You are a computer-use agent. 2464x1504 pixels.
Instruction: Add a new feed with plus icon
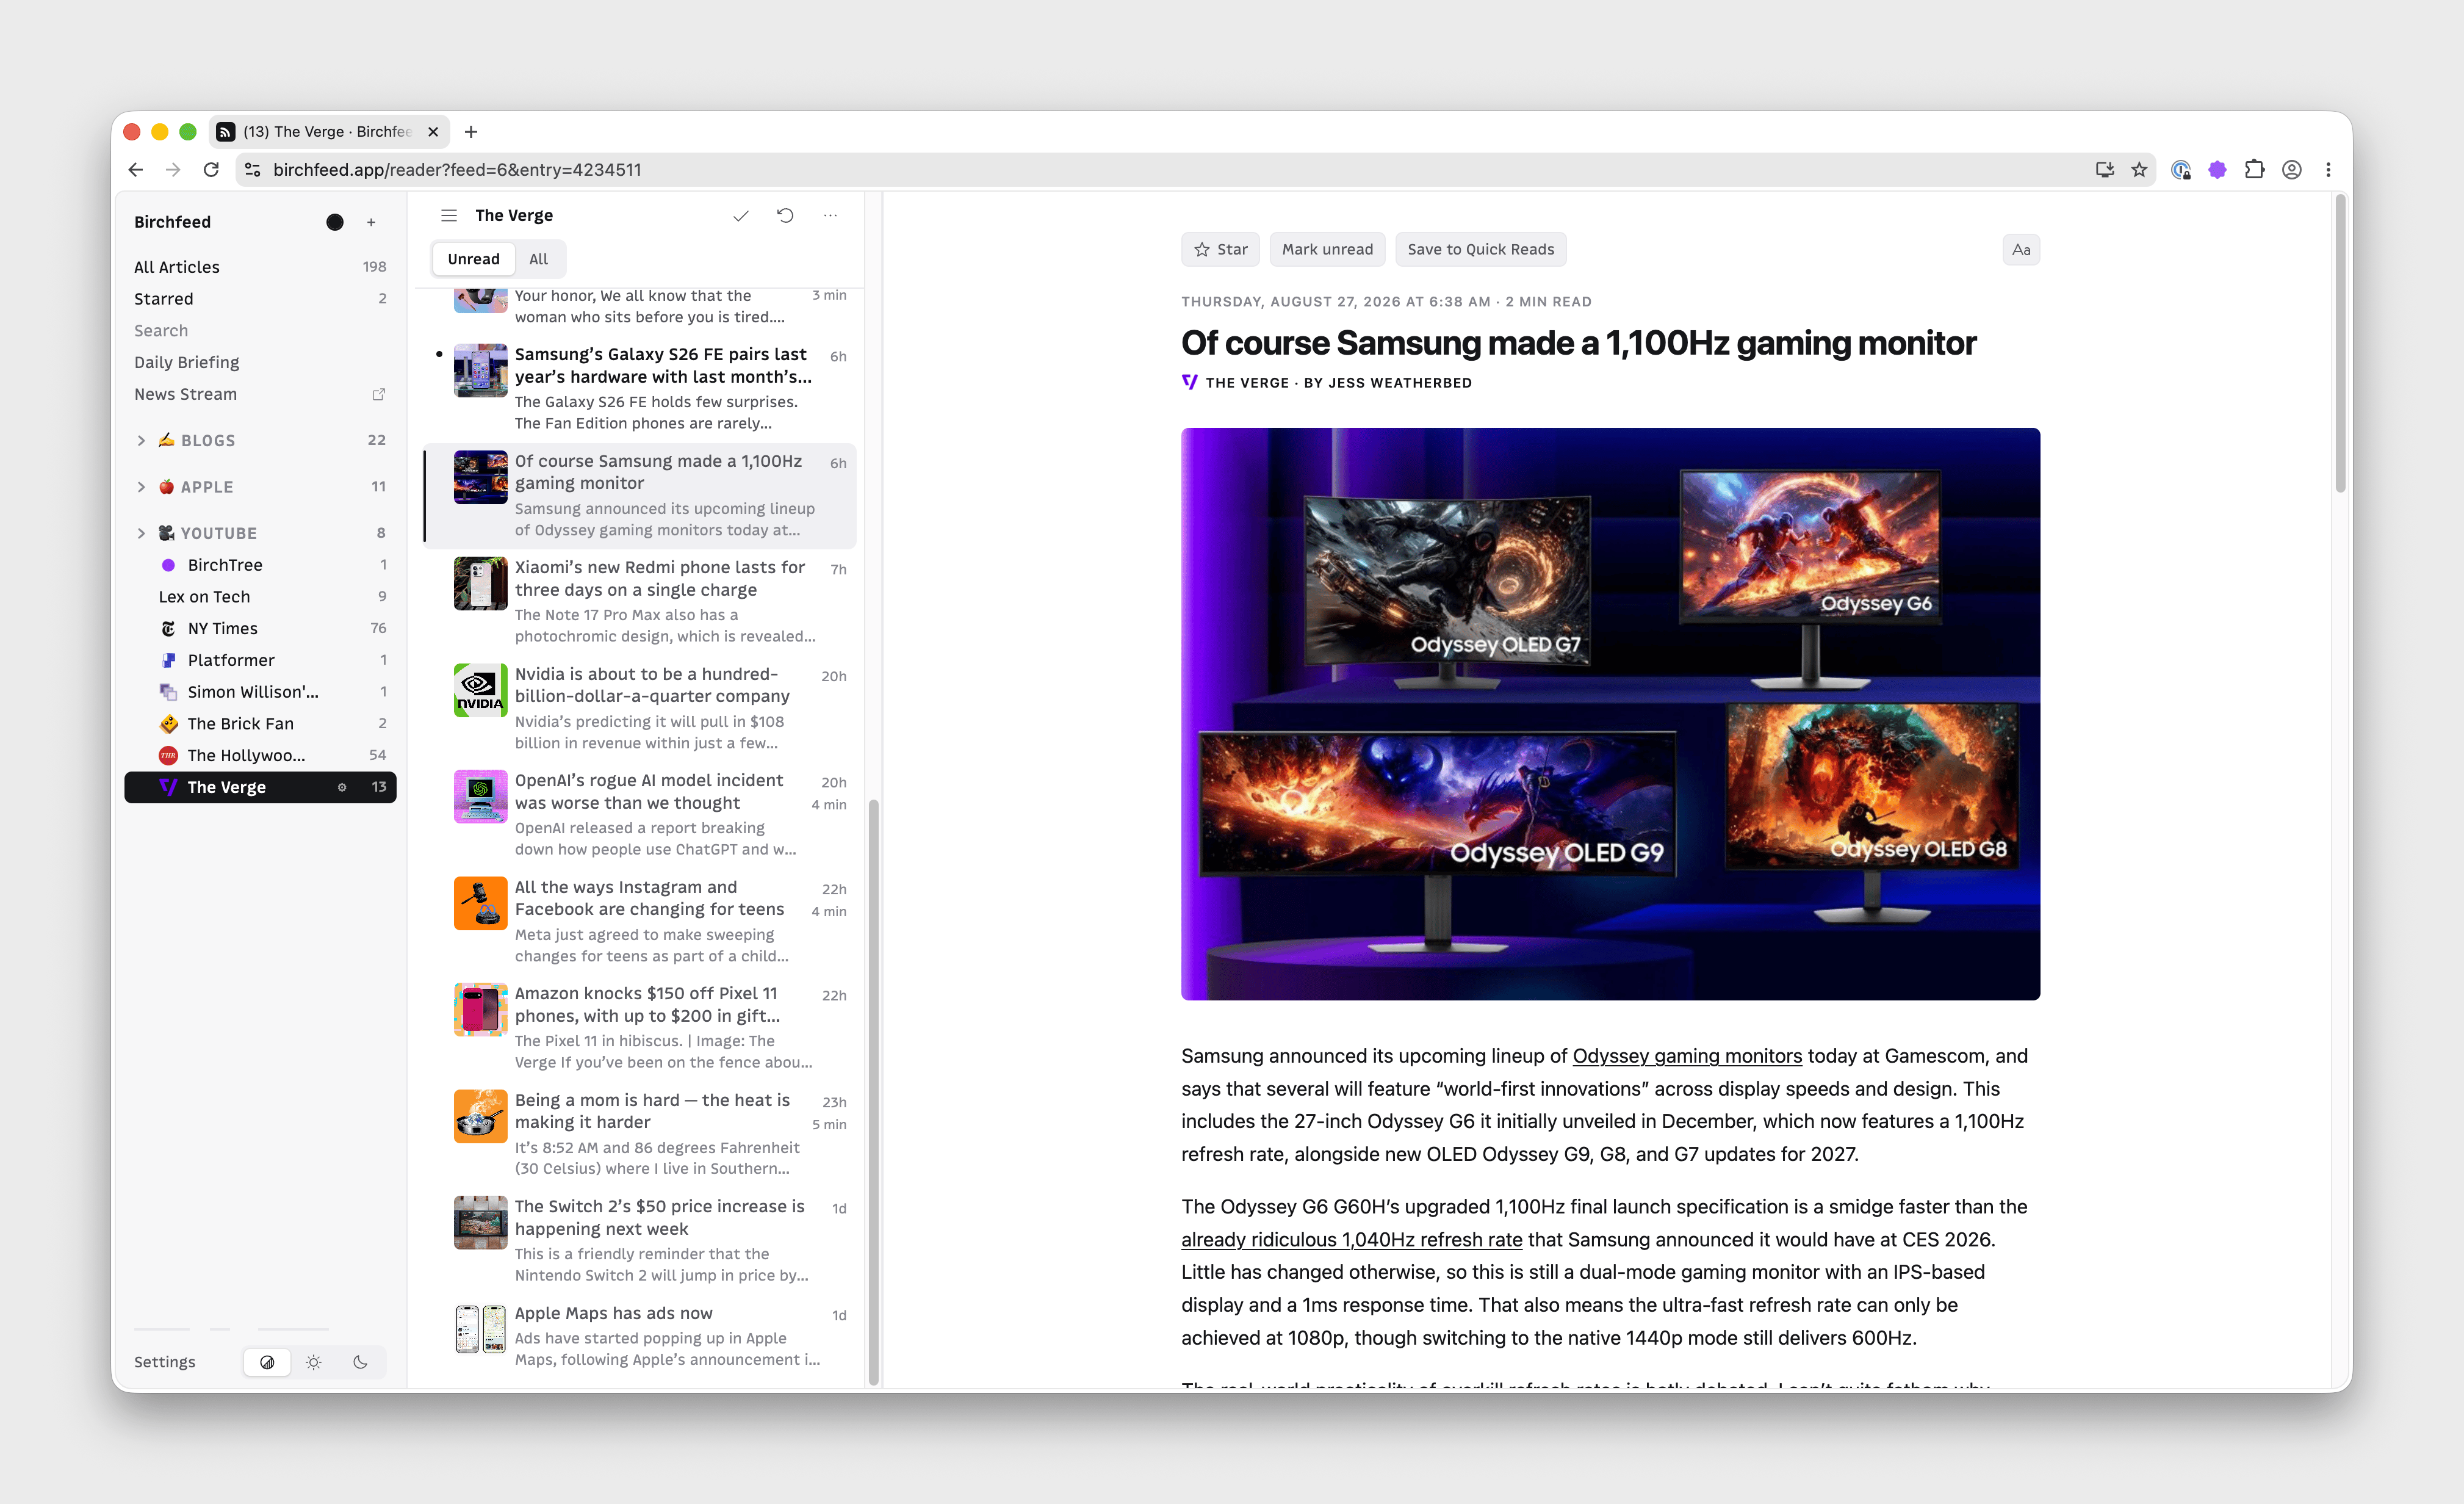(x=371, y=222)
